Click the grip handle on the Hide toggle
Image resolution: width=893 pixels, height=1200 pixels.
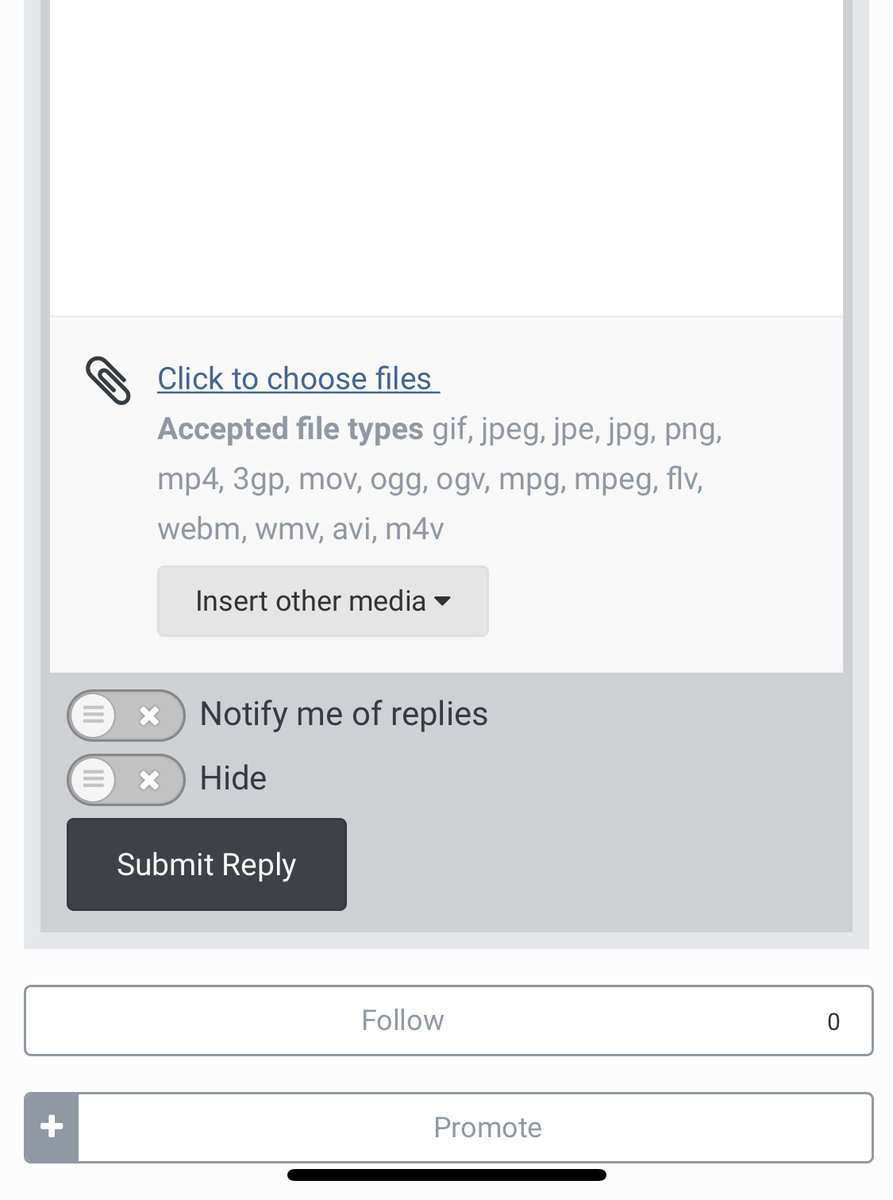click(93, 779)
